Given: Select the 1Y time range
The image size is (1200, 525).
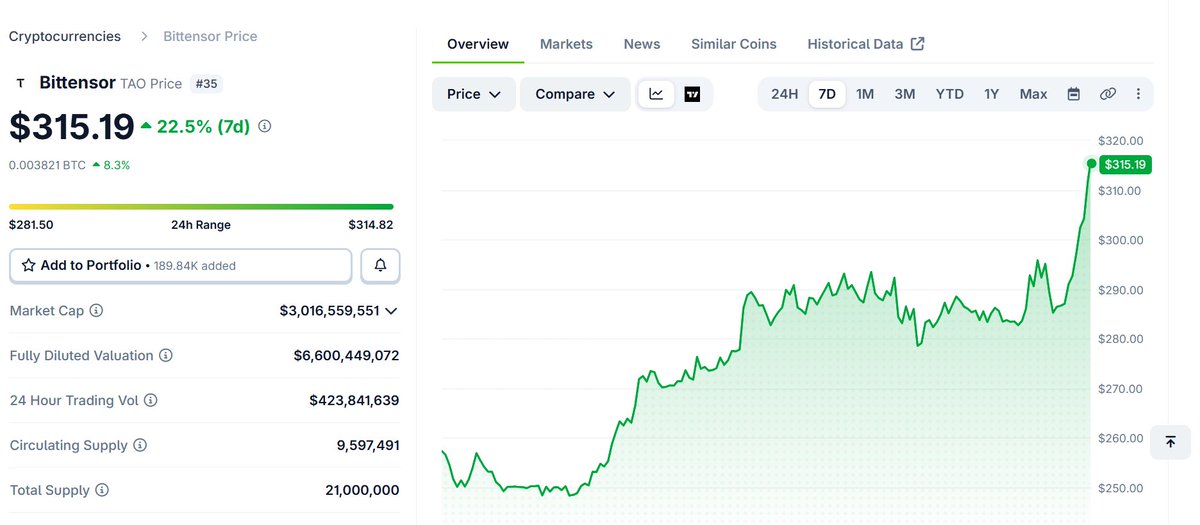Looking at the screenshot, I should pos(991,94).
